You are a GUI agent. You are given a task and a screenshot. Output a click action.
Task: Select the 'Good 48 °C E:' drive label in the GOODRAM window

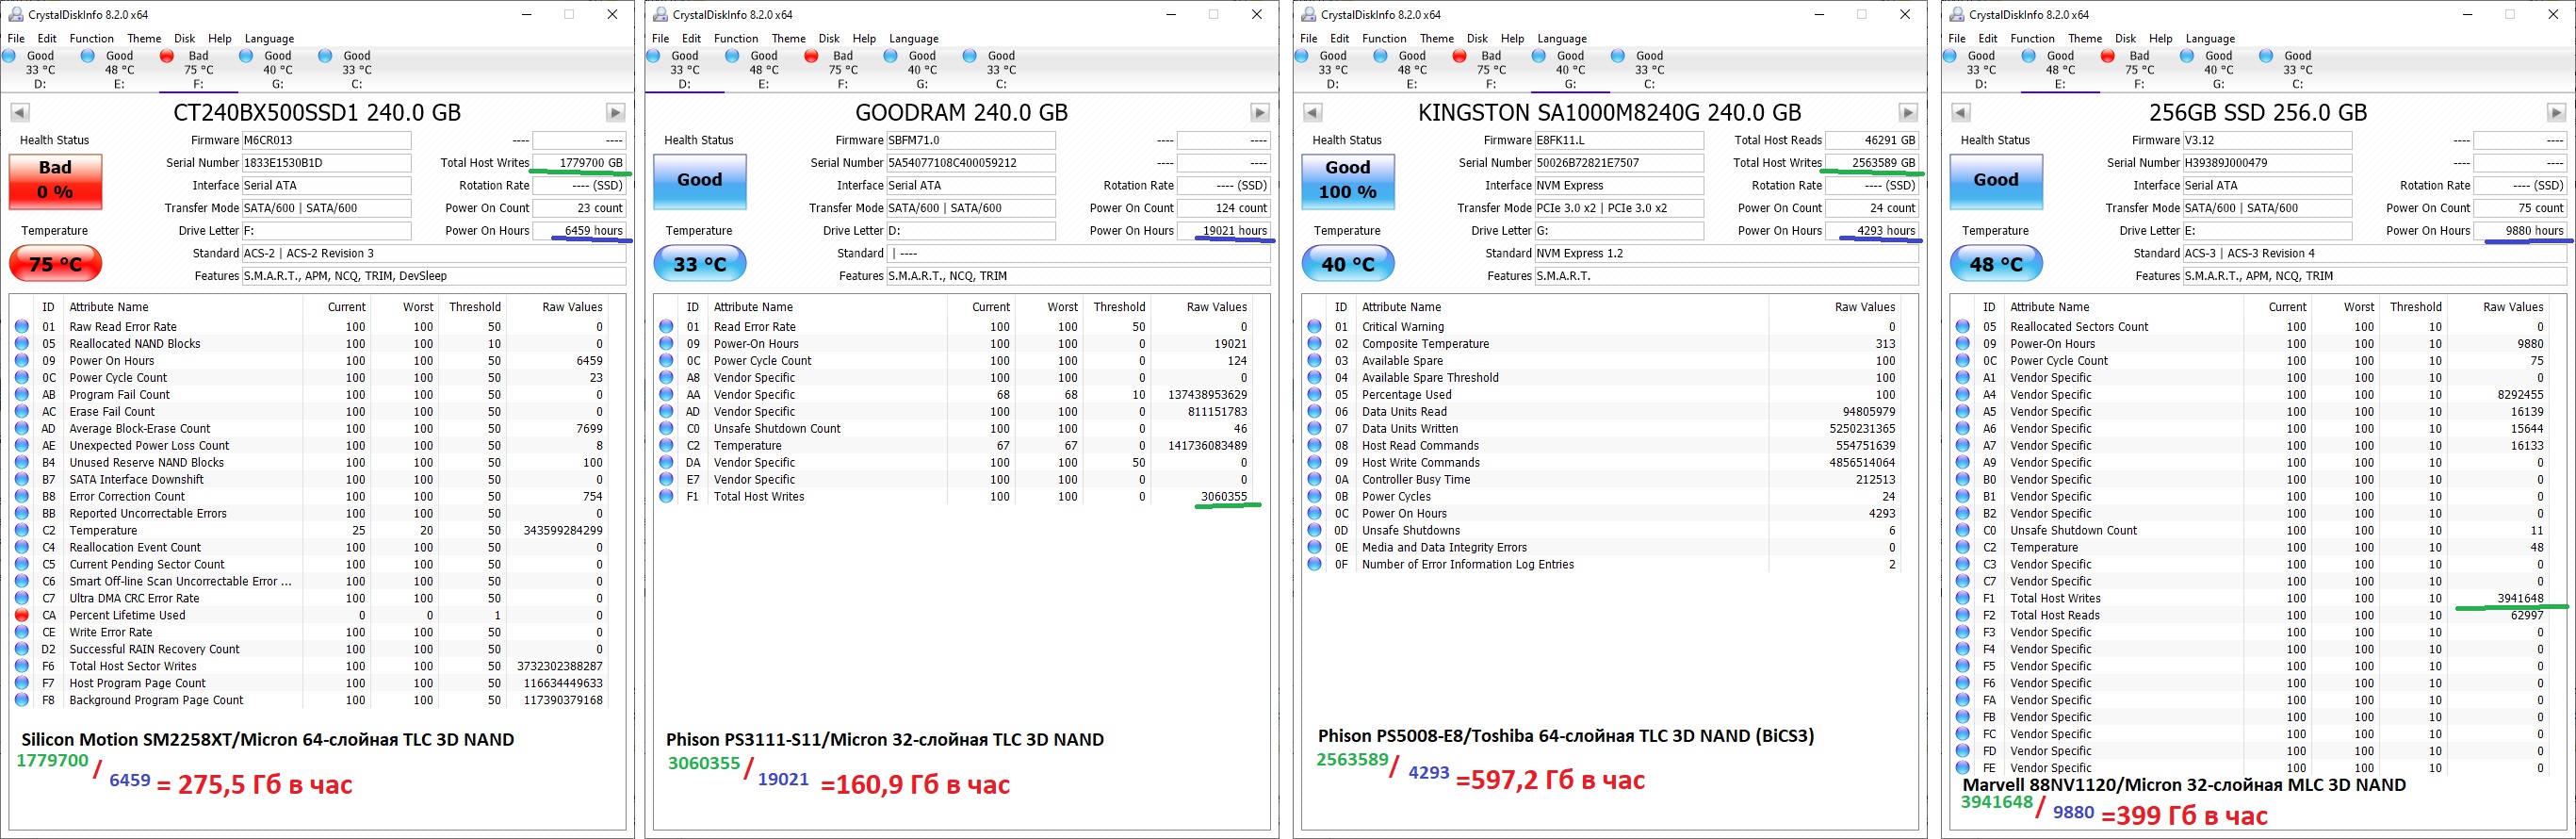[x=764, y=70]
